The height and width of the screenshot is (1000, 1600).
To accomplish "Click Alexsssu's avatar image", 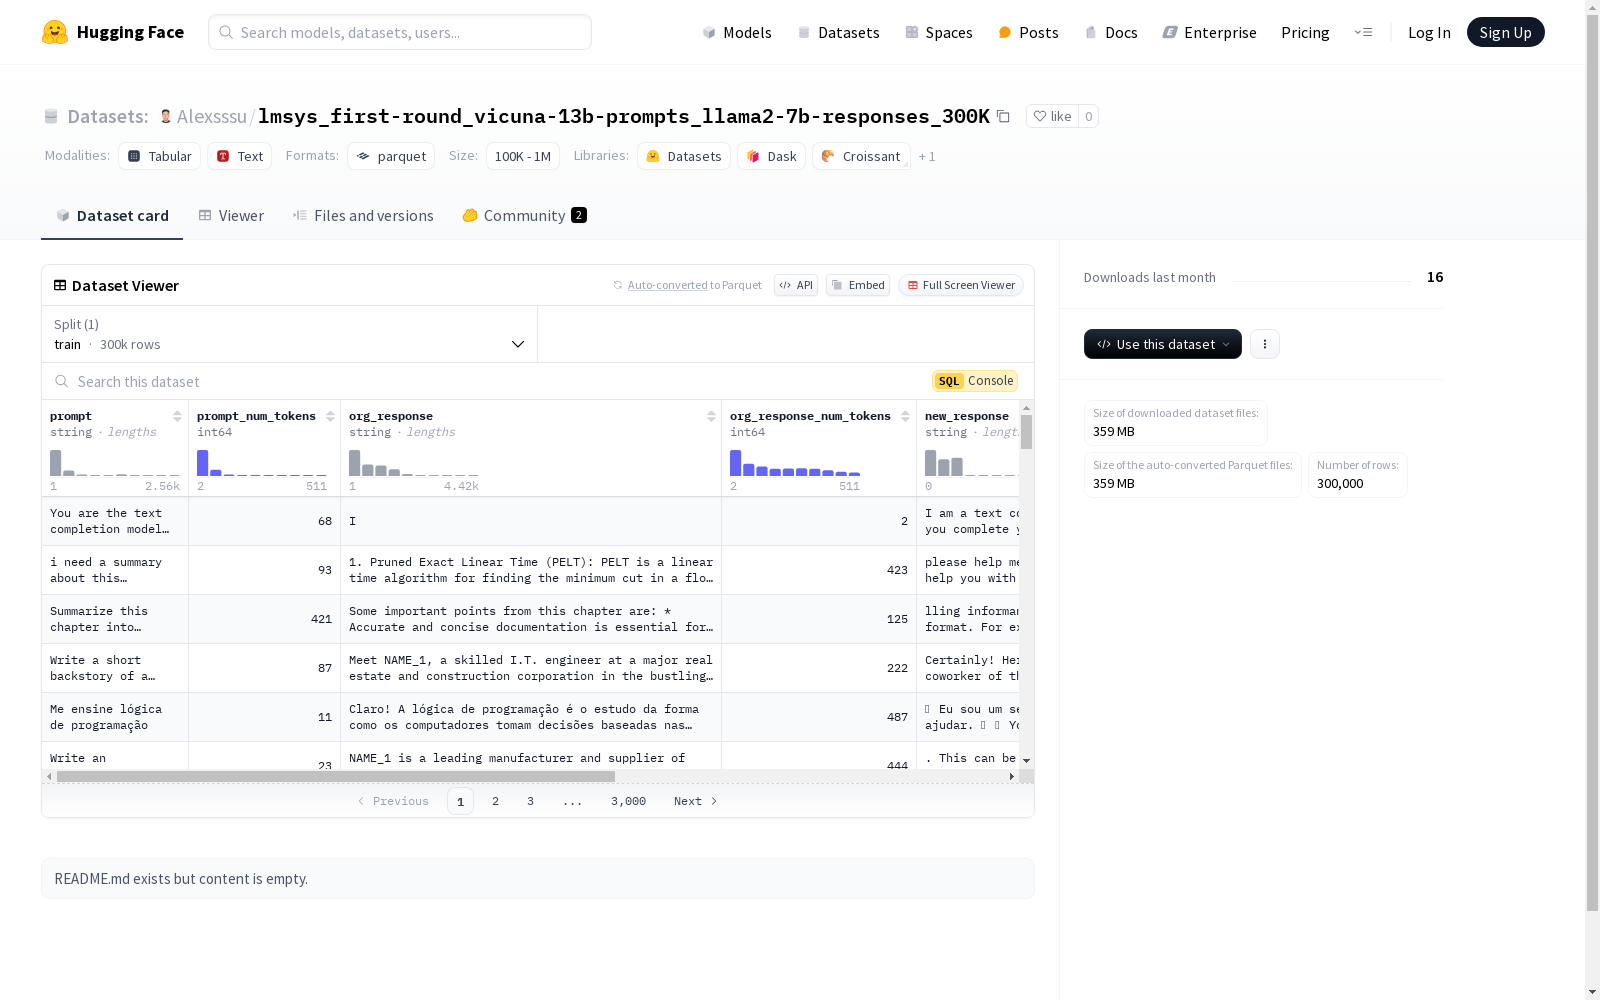I will (x=166, y=116).
